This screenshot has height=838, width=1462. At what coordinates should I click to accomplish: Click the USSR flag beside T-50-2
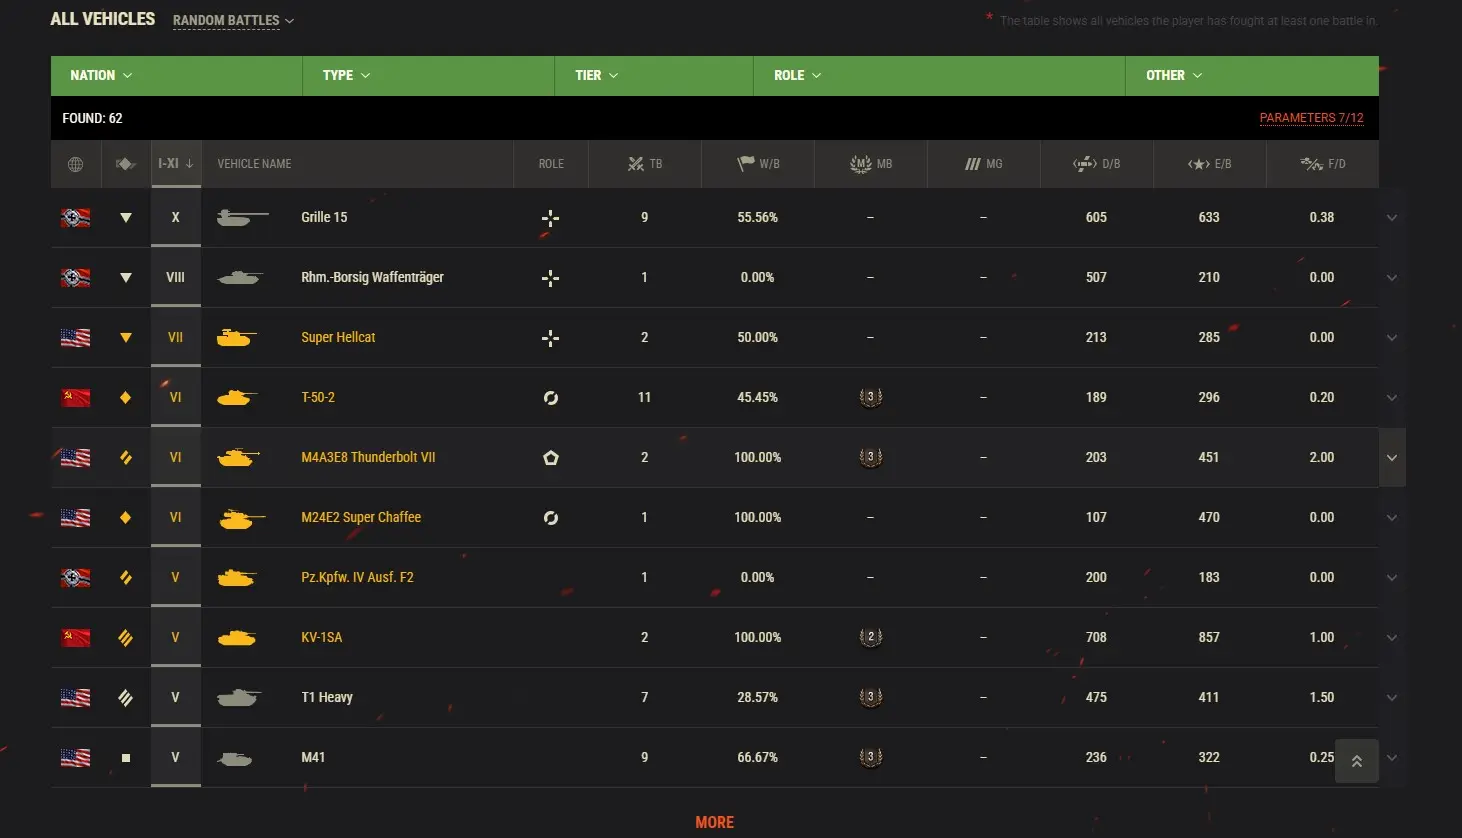[x=75, y=398]
